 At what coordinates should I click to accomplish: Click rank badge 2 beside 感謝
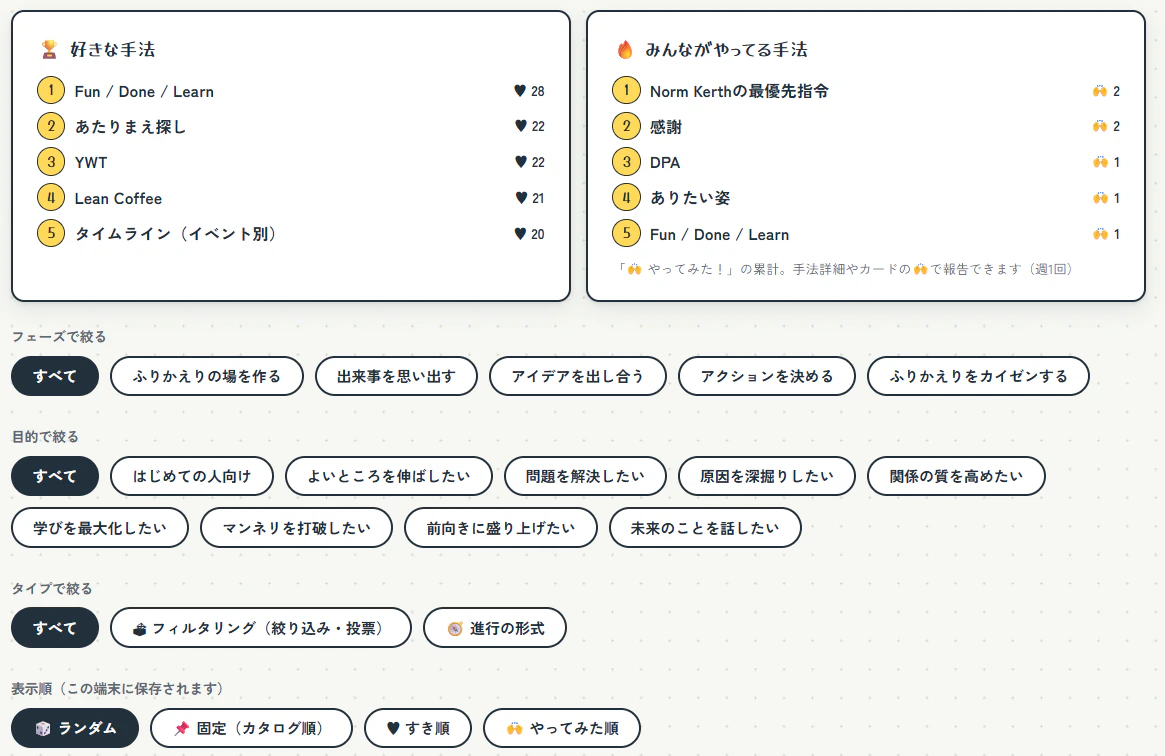[626, 126]
